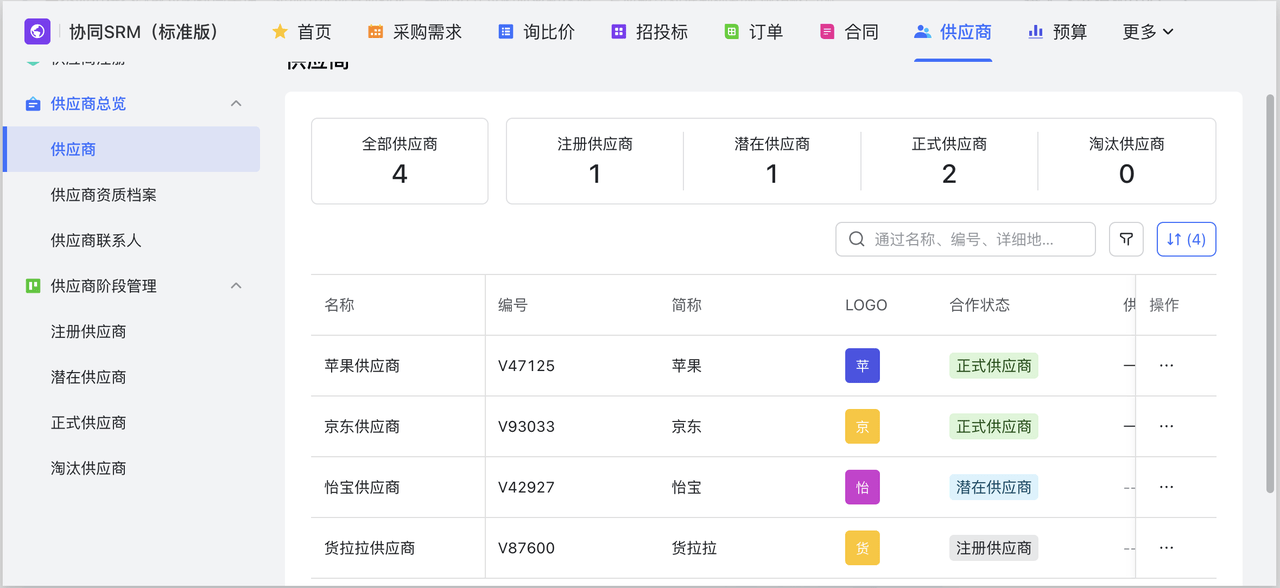Image resolution: width=1280 pixels, height=588 pixels.
Task: Click the 协同SRM app logo icon
Action: 37,32
